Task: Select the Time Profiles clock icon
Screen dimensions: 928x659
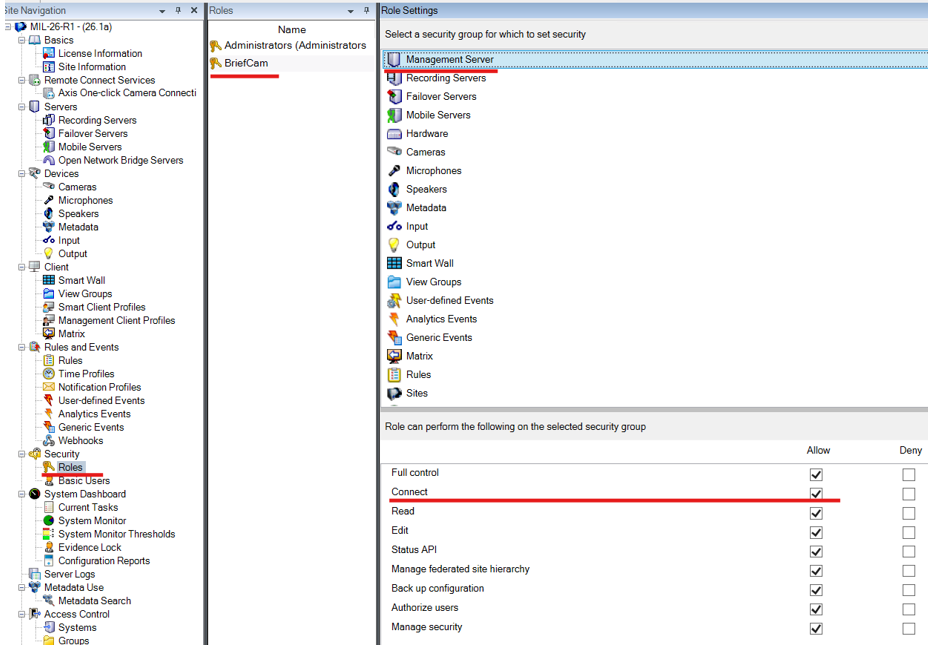Action: pos(49,374)
